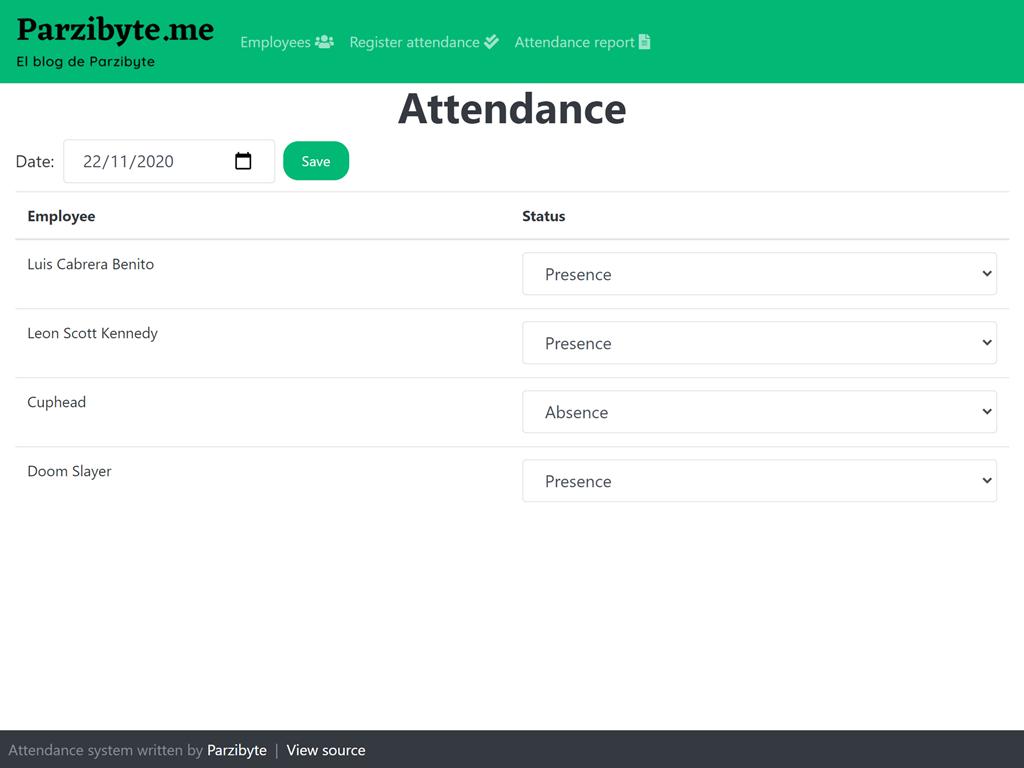Image resolution: width=1024 pixels, height=768 pixels.
Task: Open Register attendance nav item
Action: [424, 42]
